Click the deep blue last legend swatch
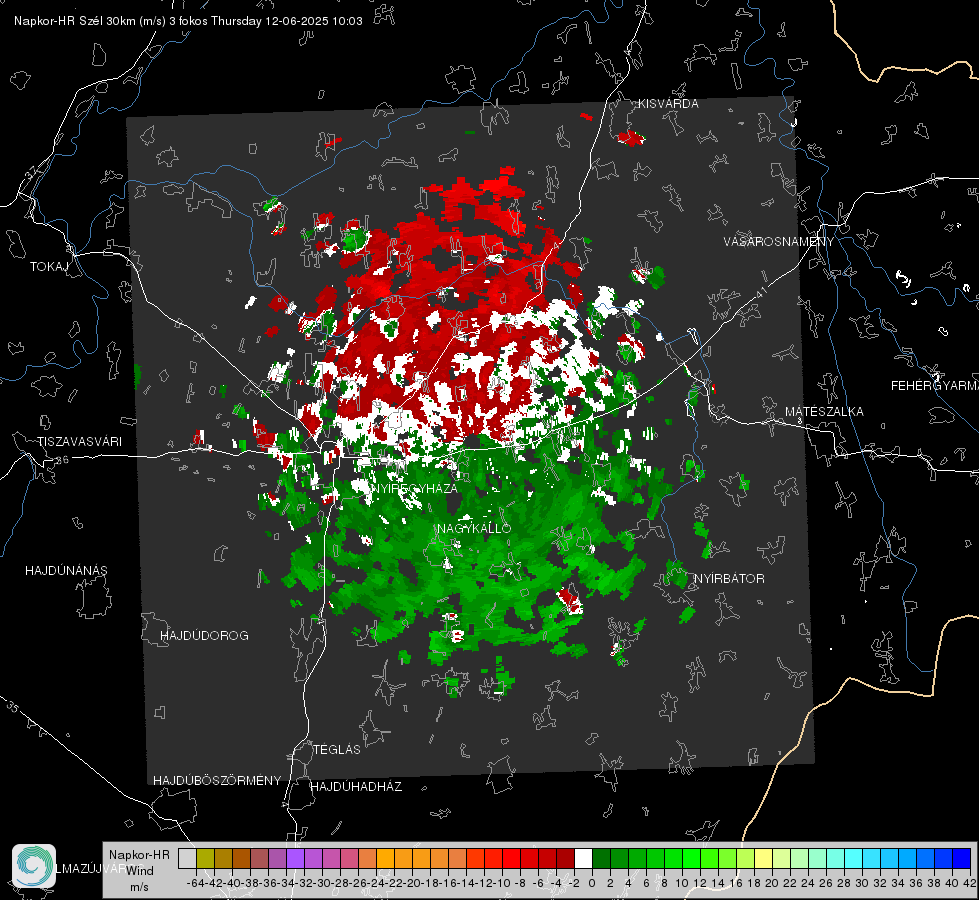 click(962, 858)
